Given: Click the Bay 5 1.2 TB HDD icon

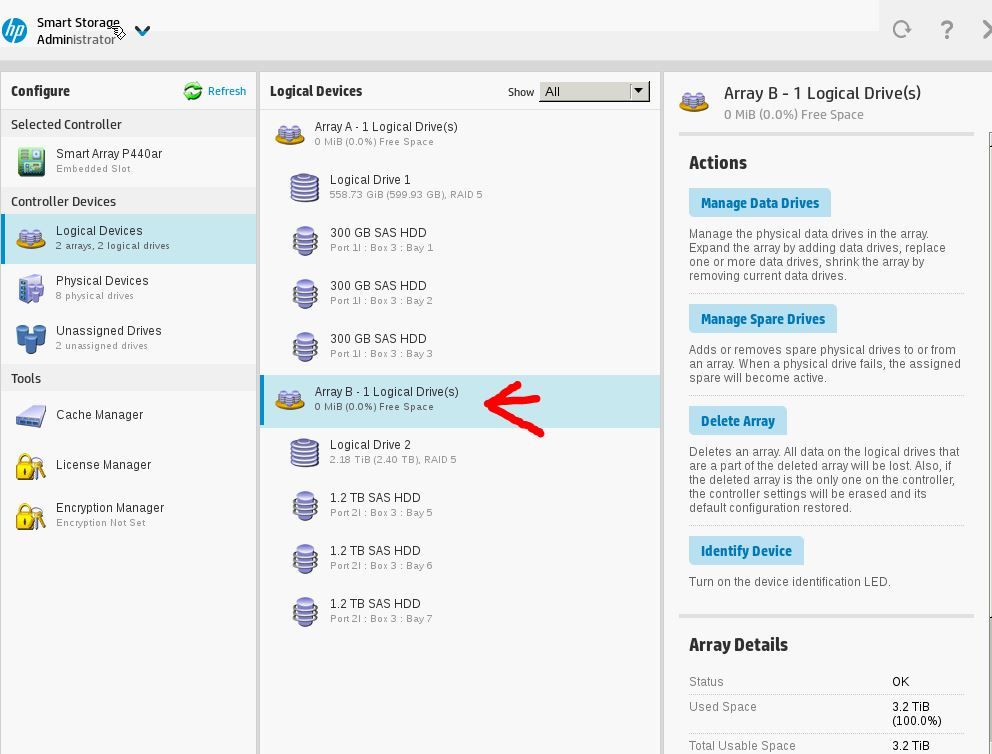Looking at the screenshot, I should pyautogui.click(x=305, y=506).
